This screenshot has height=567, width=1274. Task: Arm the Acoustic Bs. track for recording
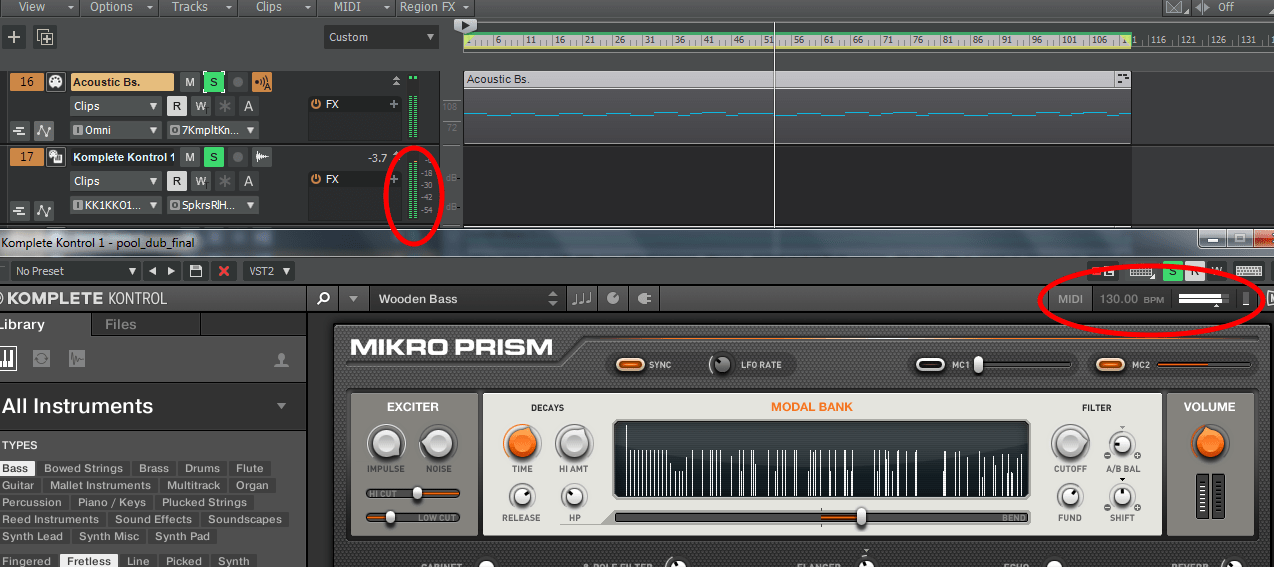pos(238,82)
